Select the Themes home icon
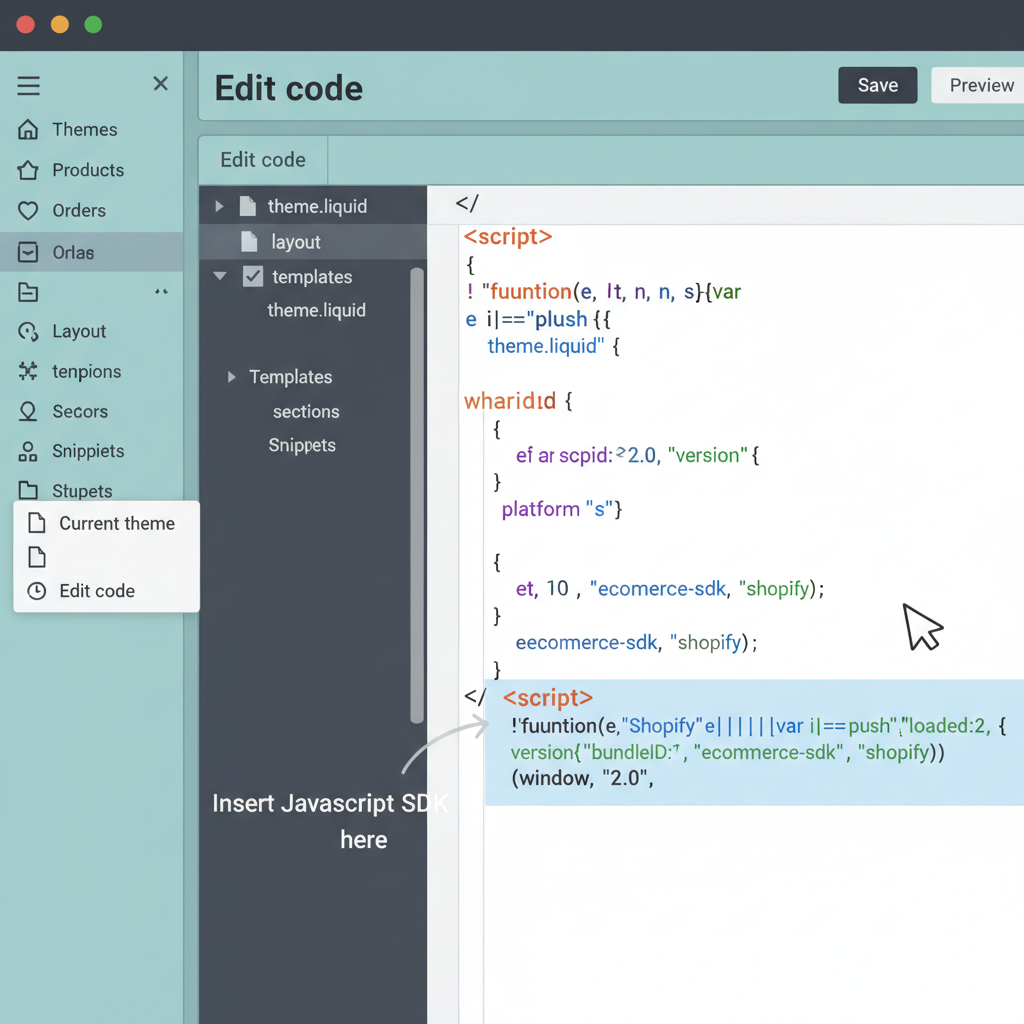Image resolution: width=1024 pixels, height=1024 pixels. pos(28,129)
